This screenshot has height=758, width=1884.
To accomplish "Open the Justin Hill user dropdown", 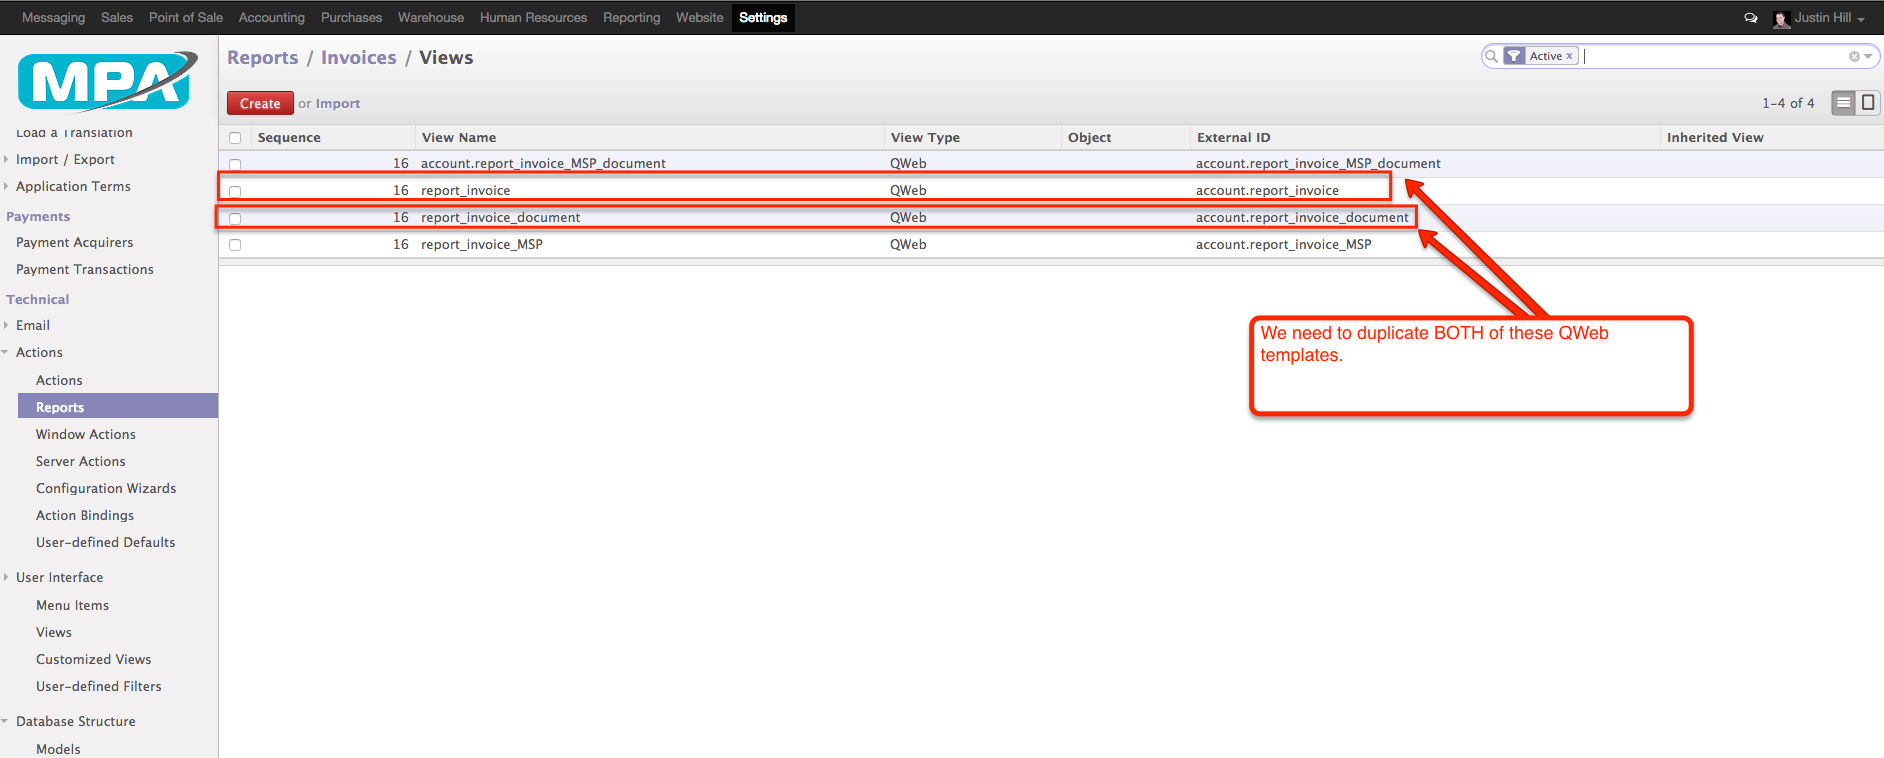I will point(1820,18).
